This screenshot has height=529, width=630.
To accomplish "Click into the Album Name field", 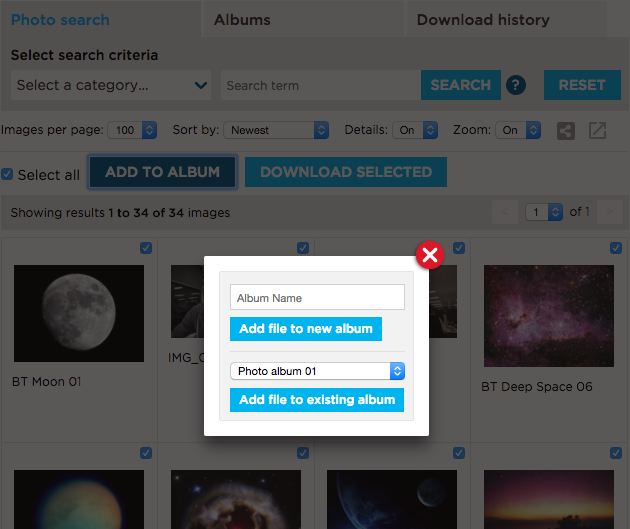I will [x=317, y=298].
